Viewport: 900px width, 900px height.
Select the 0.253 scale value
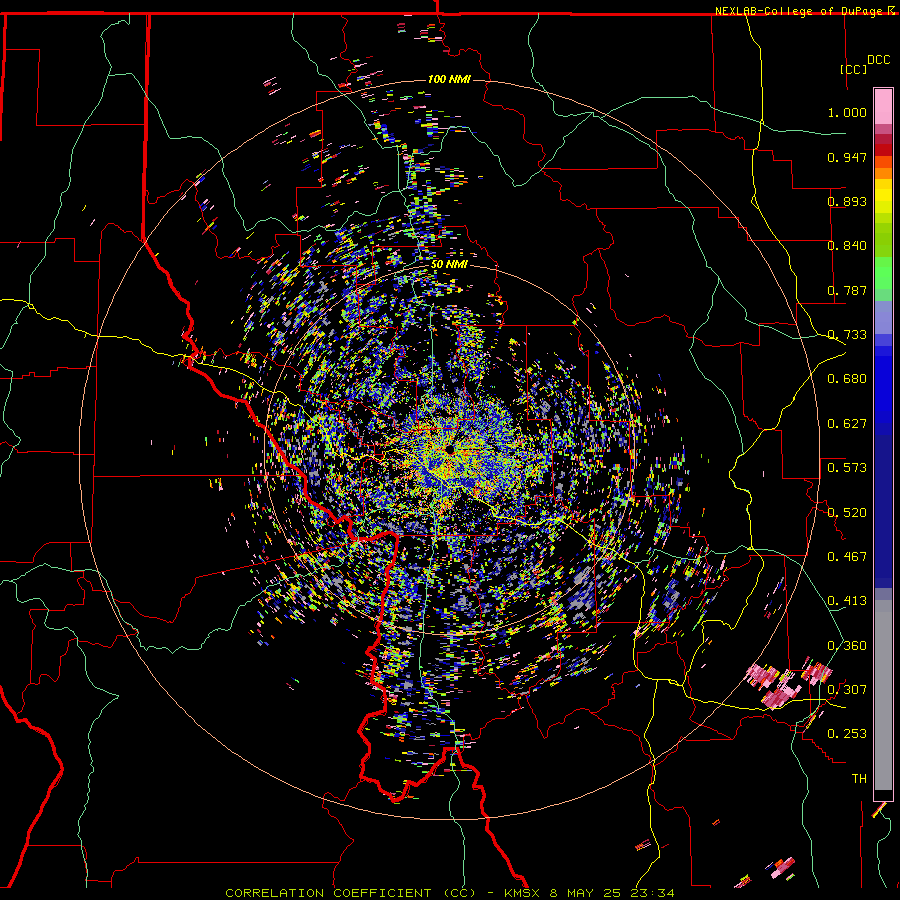pos(847,734)
